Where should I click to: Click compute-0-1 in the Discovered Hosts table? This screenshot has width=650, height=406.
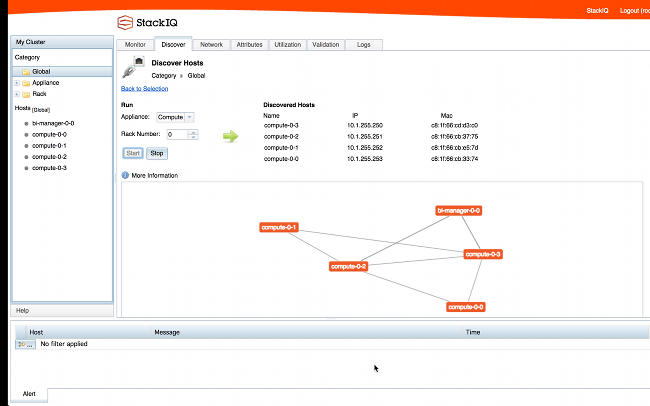tap(281, 148)
